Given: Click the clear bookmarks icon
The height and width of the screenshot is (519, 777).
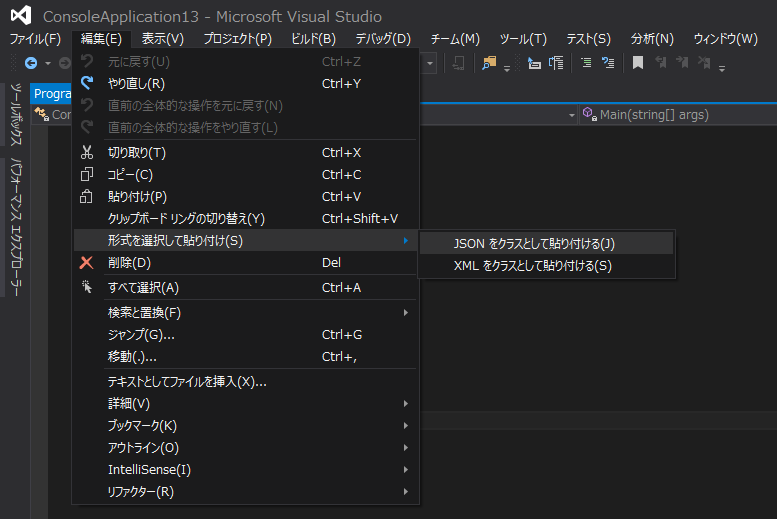Looking at the screenshot, I should pyautogui.click(x=704, y=62).
